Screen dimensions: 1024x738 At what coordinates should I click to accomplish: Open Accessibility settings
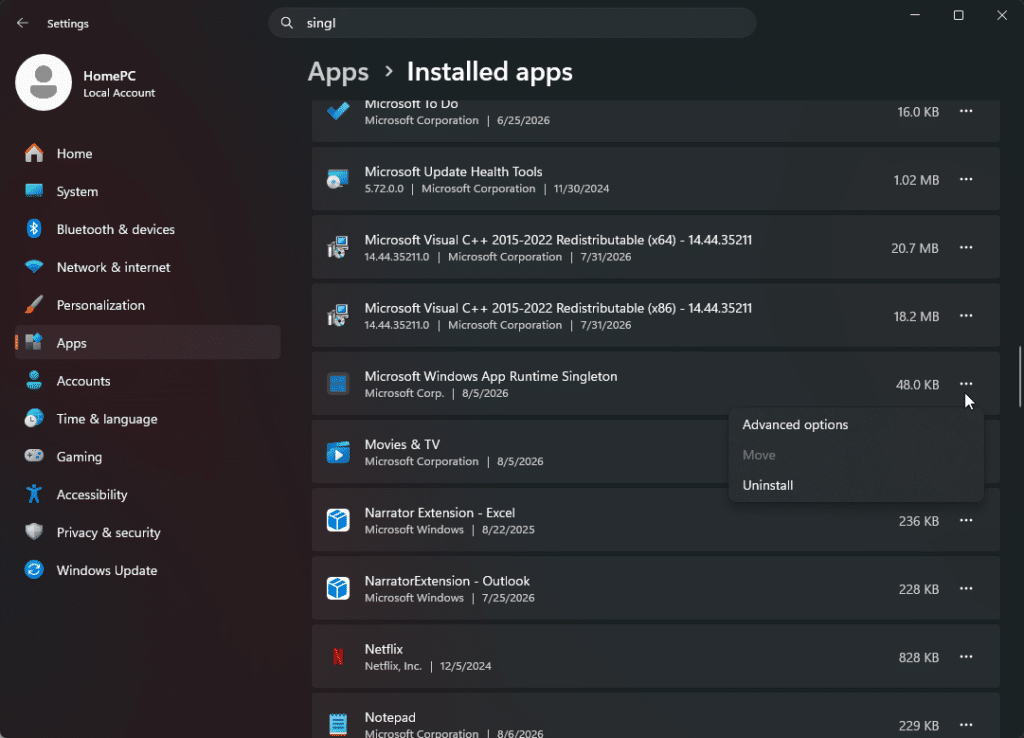[148, 494]
